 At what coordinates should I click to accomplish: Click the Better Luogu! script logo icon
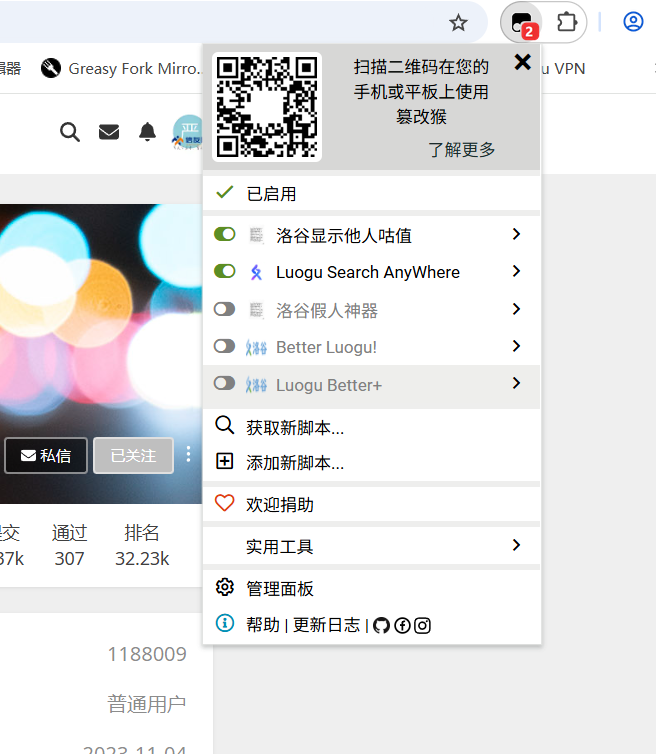256,347
